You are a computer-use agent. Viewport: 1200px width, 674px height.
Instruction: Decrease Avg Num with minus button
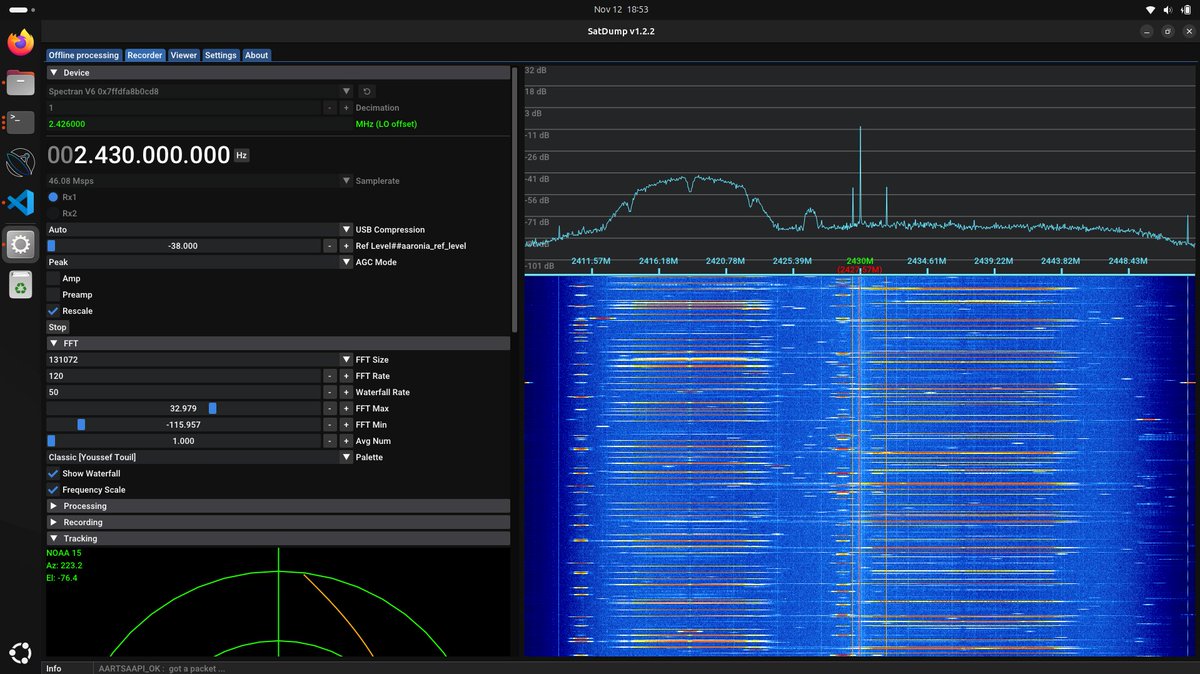(330, 441)
